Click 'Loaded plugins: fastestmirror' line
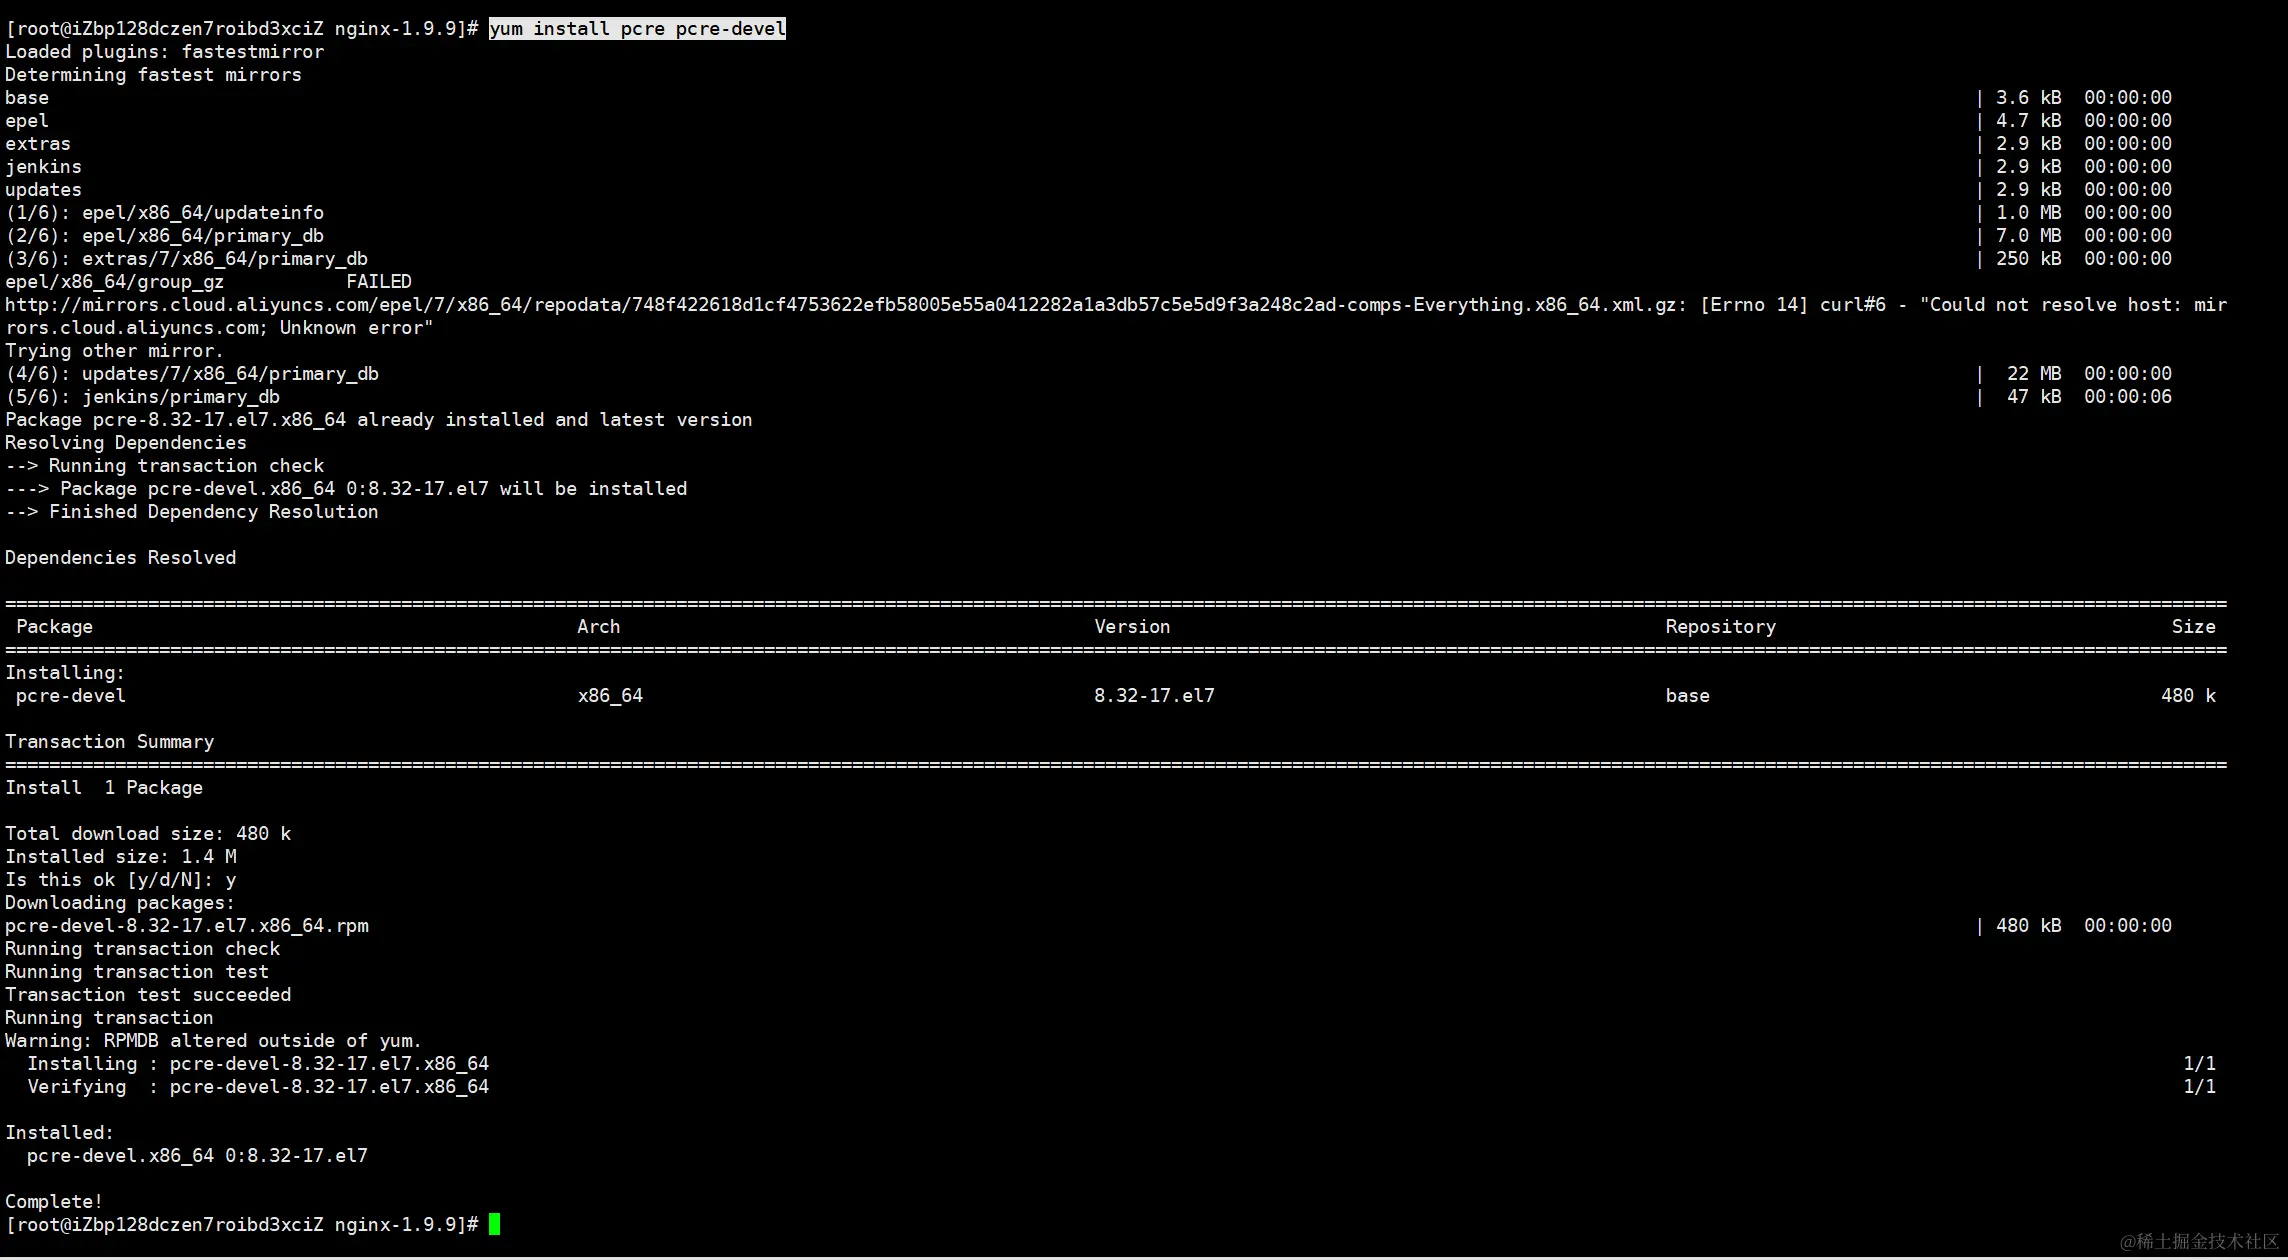The width and height of the screenshot is (2288, 1260). tap(165, 52)
